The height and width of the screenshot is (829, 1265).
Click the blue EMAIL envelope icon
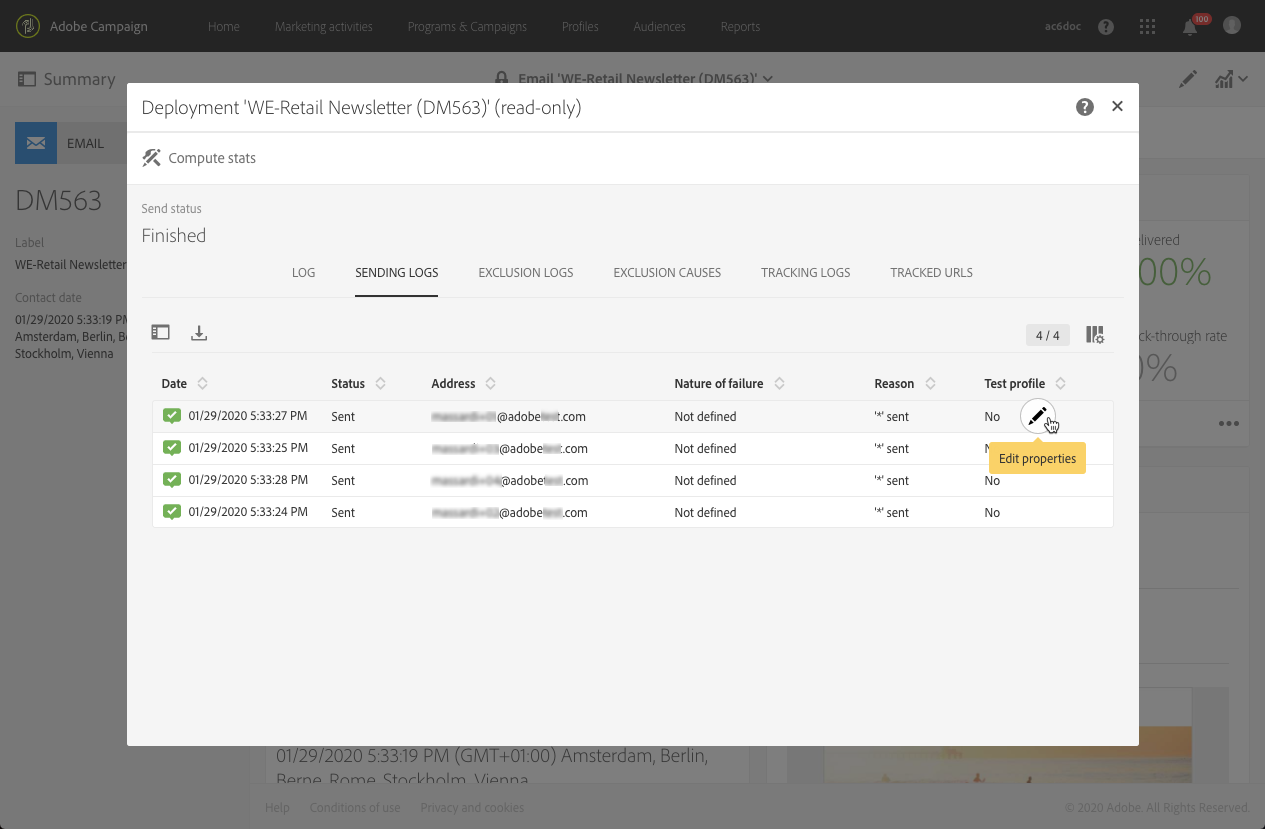[x=36, y=143]
